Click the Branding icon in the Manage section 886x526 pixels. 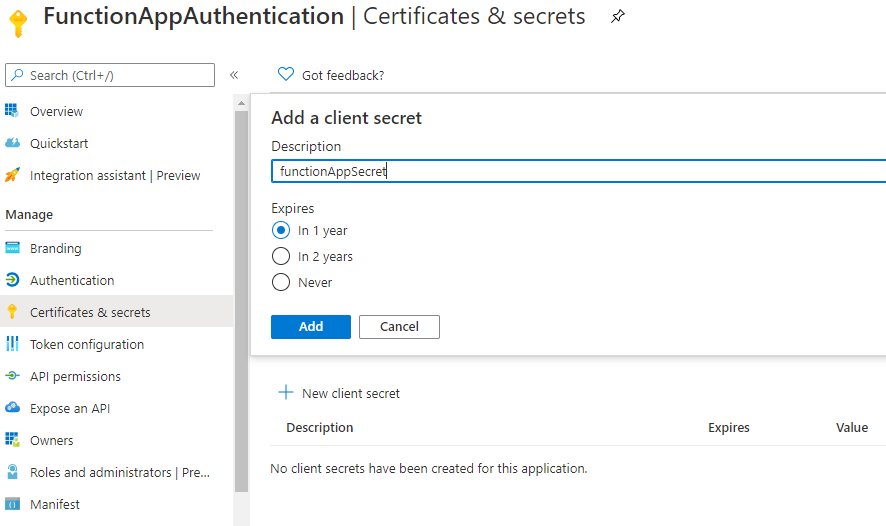pos(12,248)
